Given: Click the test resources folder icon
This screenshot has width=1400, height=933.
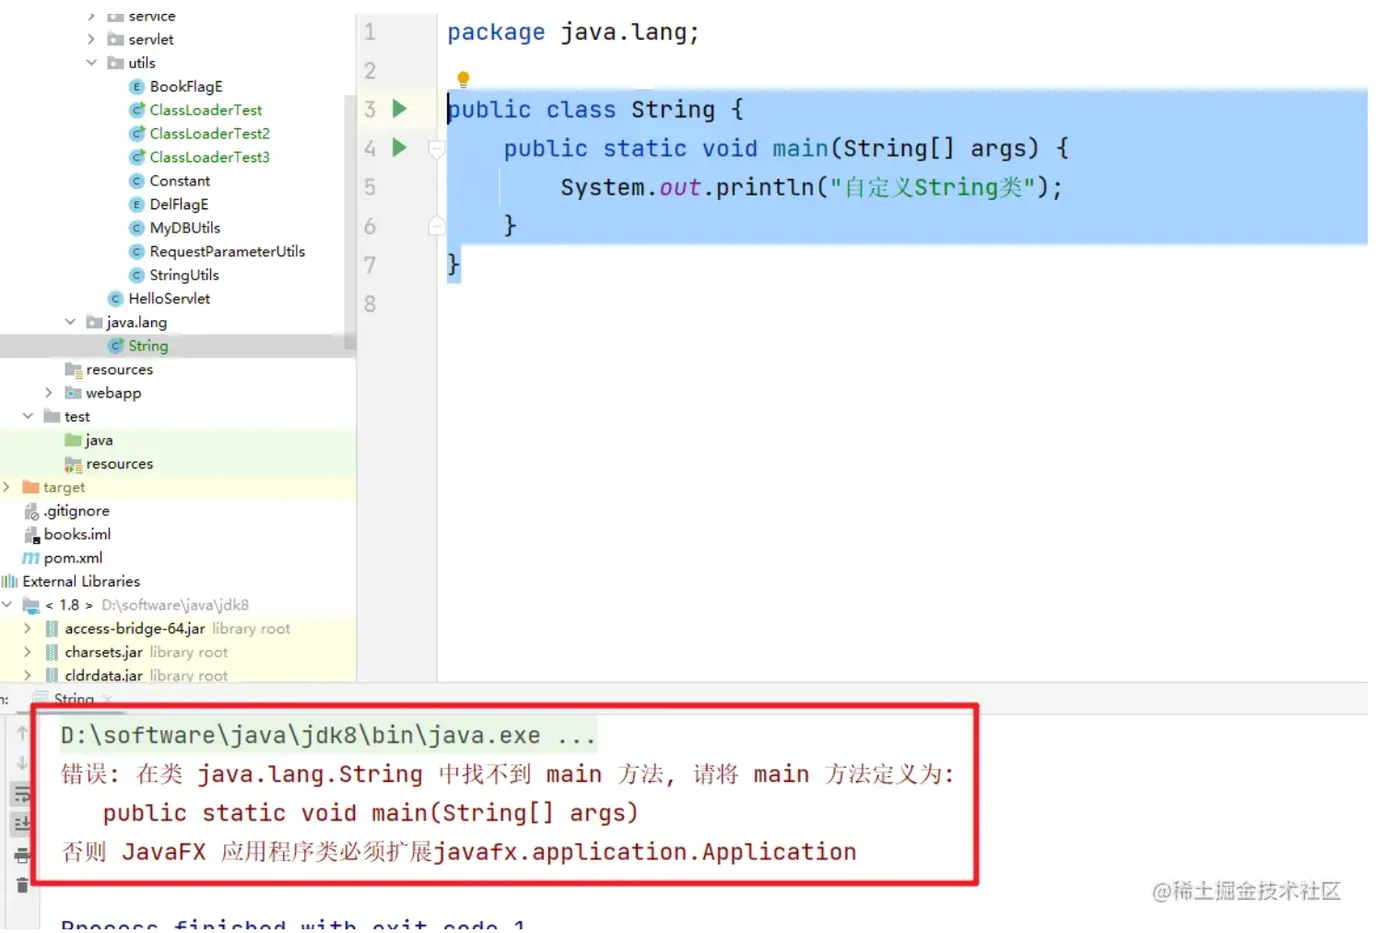Looking at the screenshot, I should click(x=73, y=464).
